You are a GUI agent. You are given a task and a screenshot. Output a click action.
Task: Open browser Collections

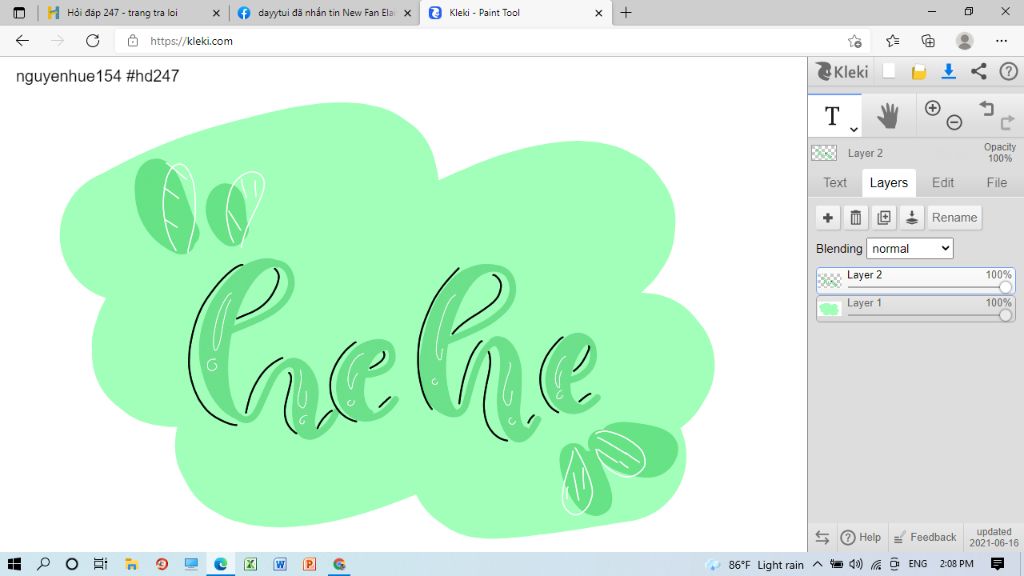click(928, 41)
